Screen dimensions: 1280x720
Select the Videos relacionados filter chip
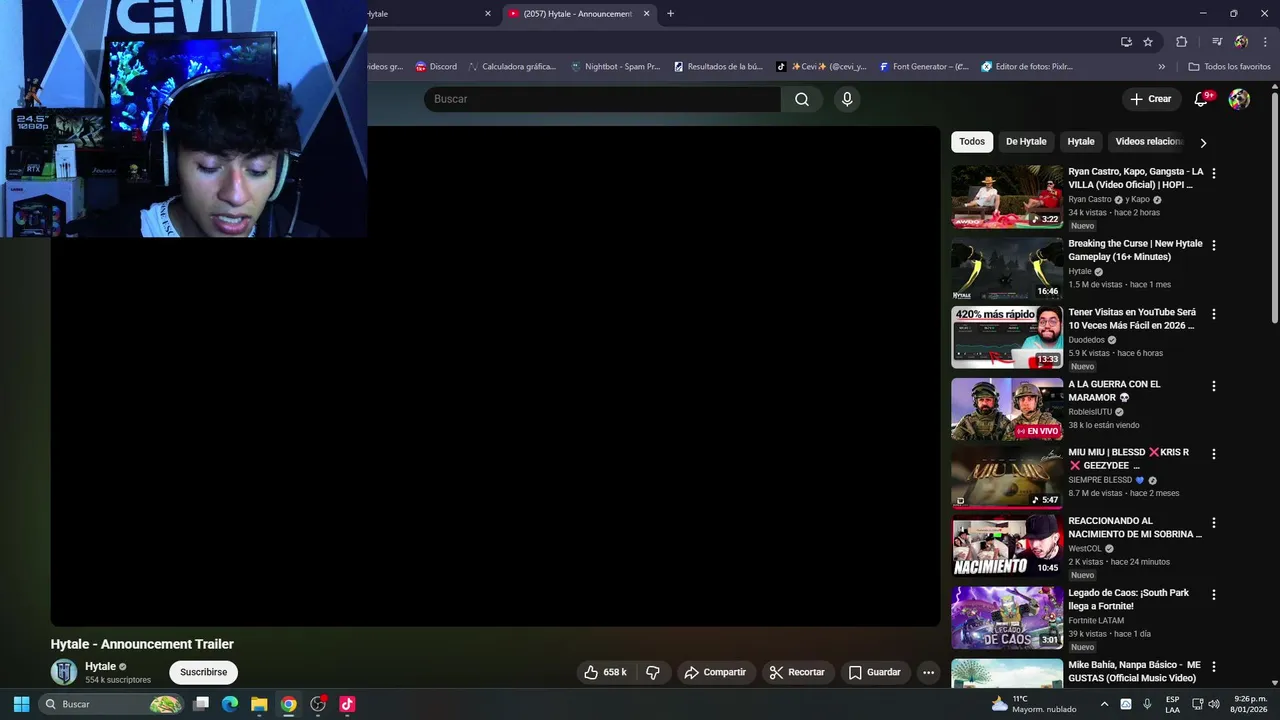1148,142
